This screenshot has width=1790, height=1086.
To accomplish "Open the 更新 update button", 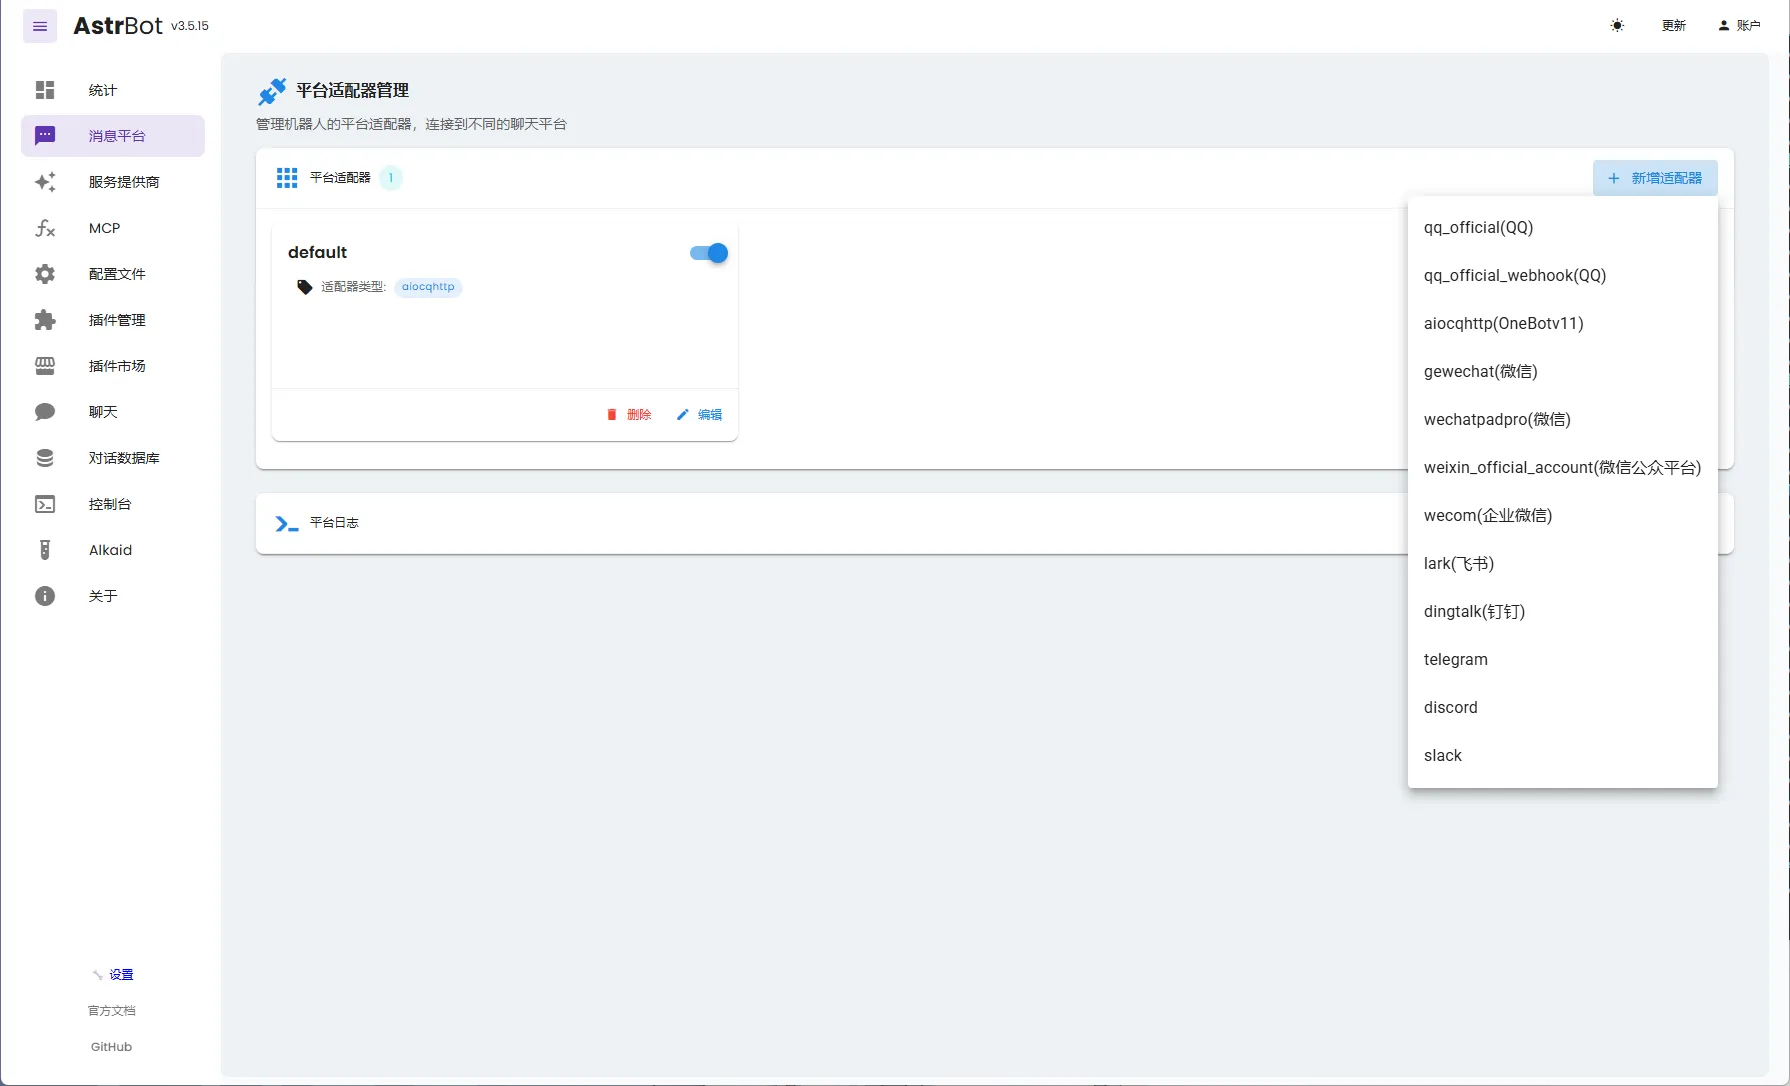I will coord(1674,26).
